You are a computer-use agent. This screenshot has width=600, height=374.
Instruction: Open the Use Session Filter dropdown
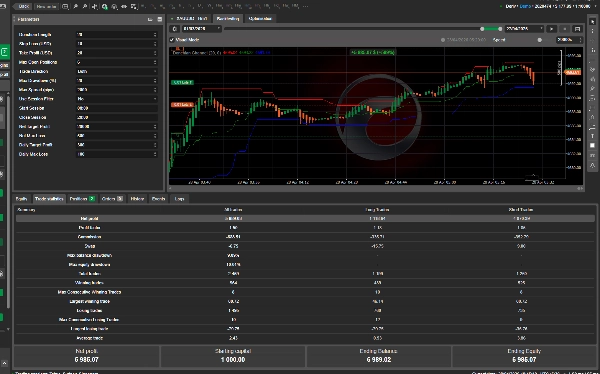tap(117, 99)
